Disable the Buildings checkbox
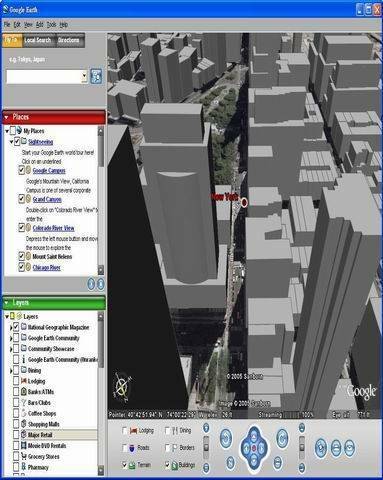This screenshot has width=383, height=480. click(168, 465)
